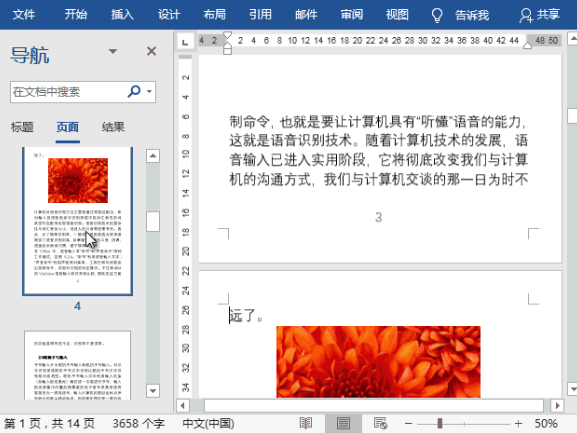This screenshot has height=433, width=577.
Task: Switch to Web Layout view icon
Action: click(x=380, y=424)
